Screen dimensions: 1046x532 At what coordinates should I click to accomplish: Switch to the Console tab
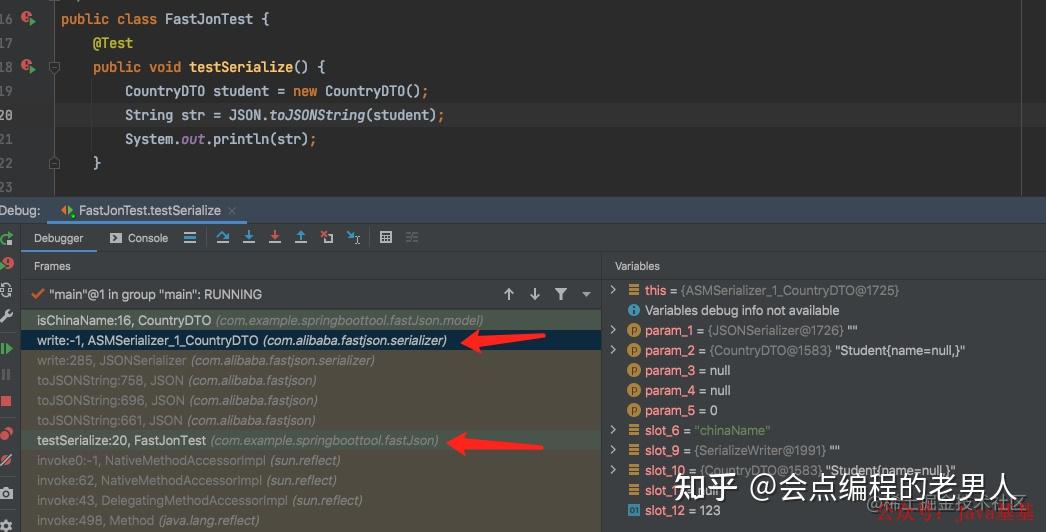point(139,238)
